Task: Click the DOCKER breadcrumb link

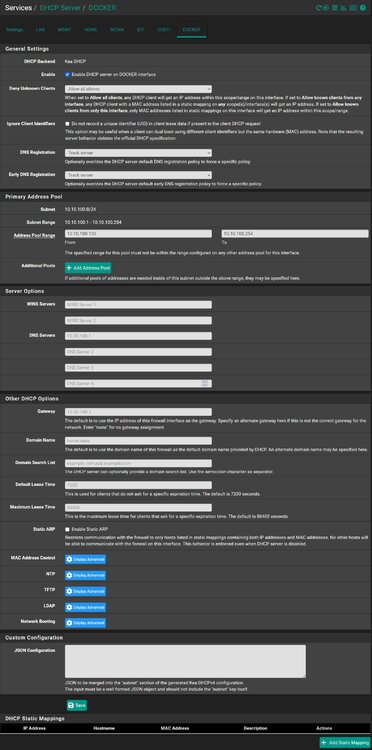Action: pos(102,8)
